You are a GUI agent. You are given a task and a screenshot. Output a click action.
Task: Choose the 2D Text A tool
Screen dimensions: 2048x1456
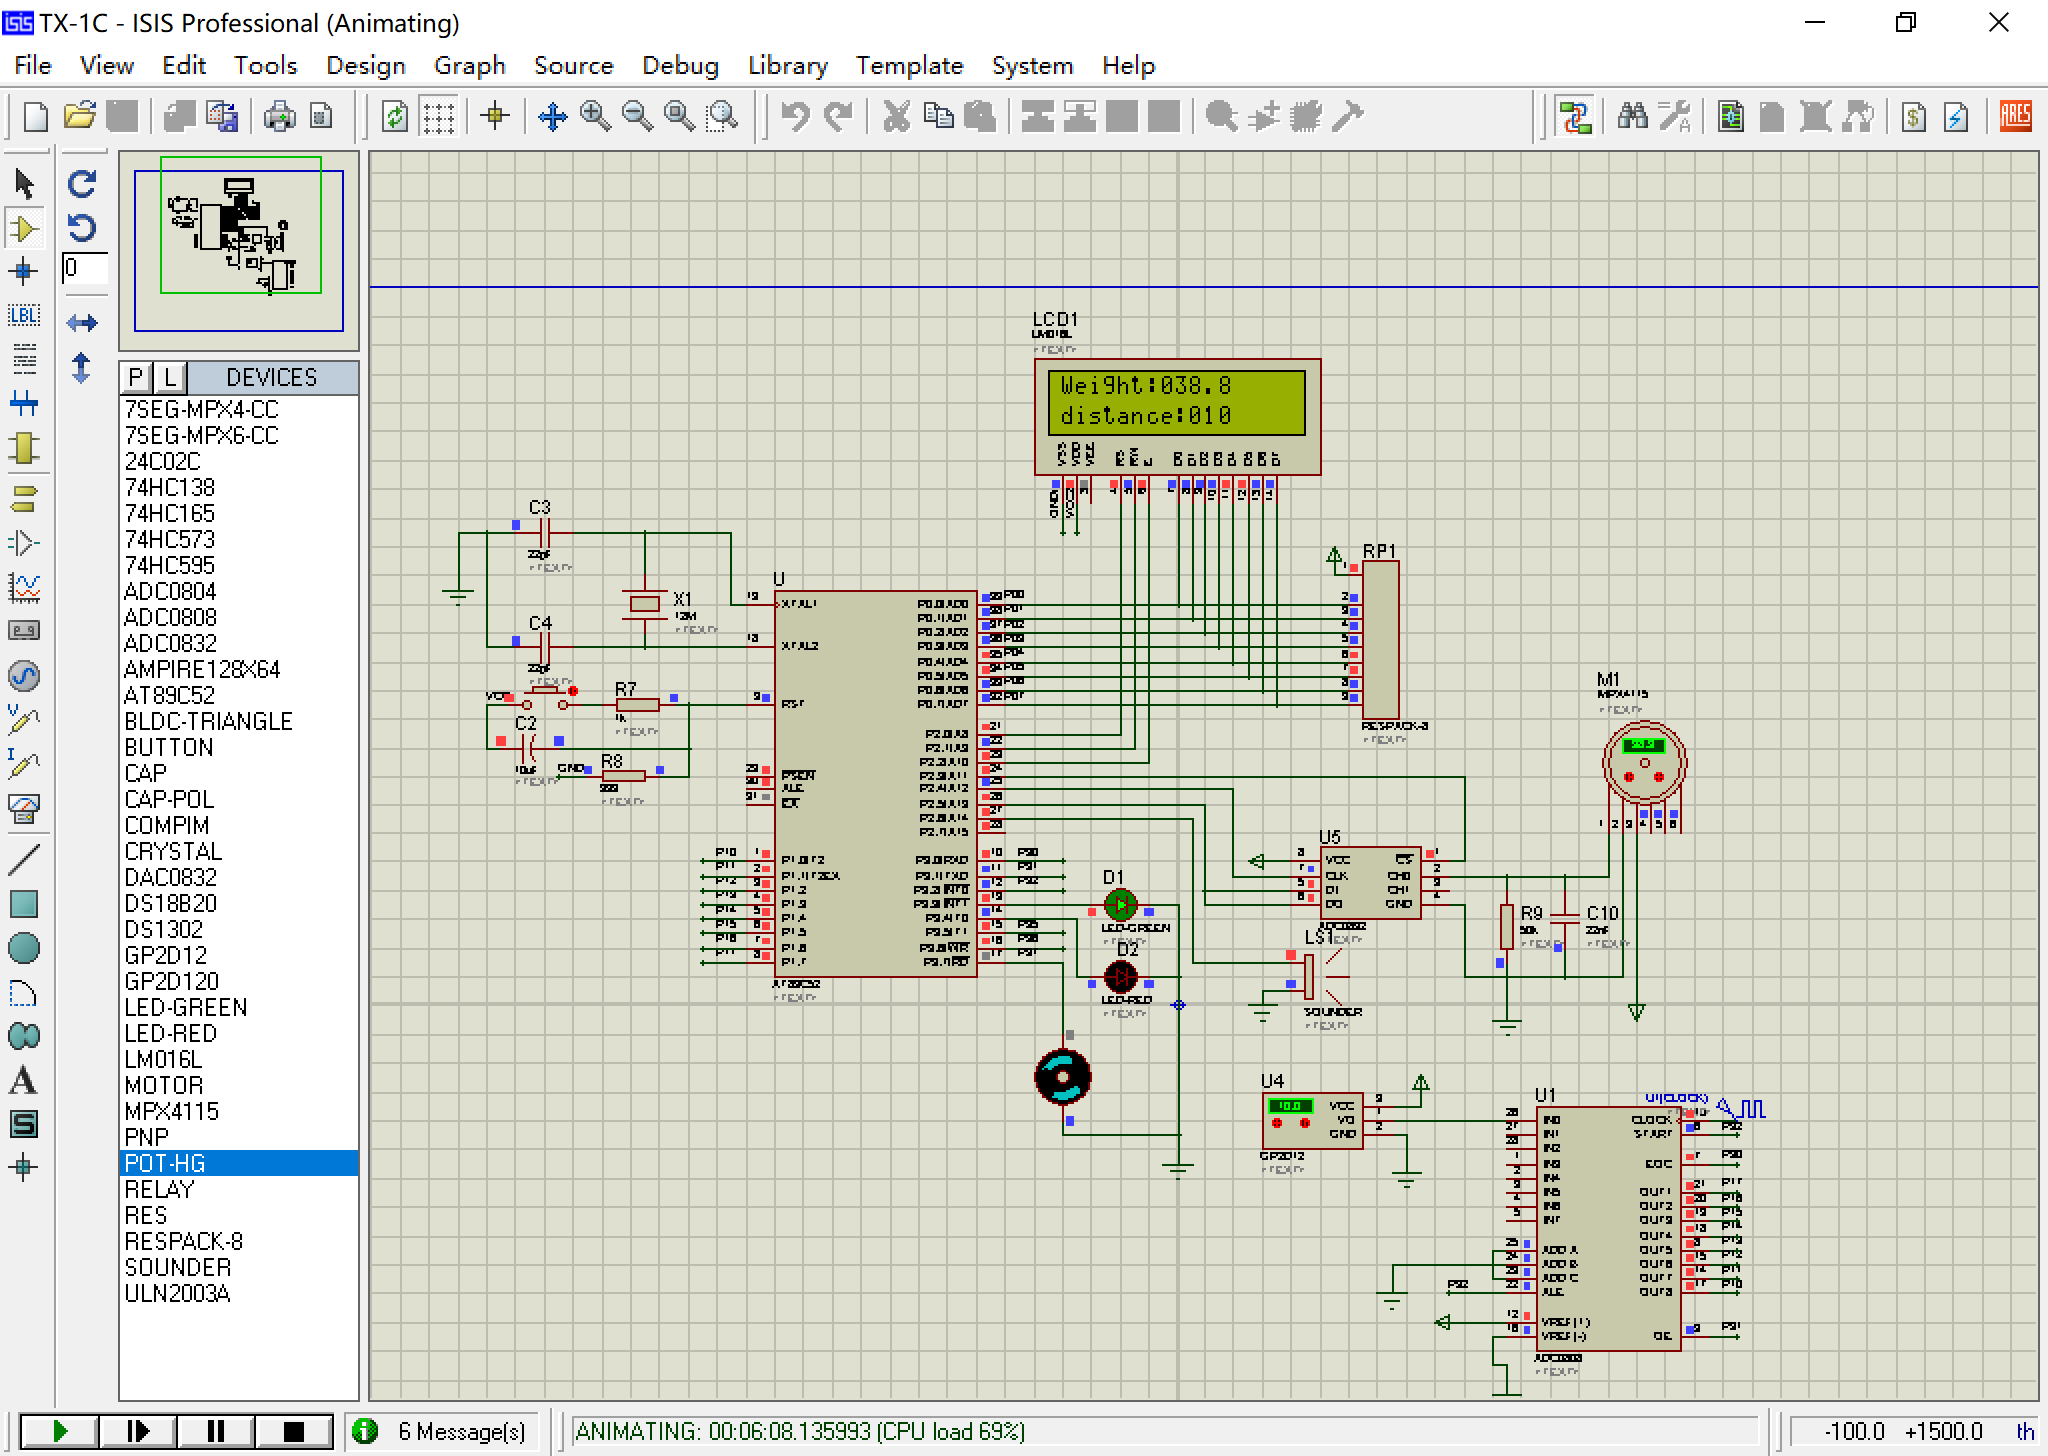pyautogui.click(x=24, y=1081)
